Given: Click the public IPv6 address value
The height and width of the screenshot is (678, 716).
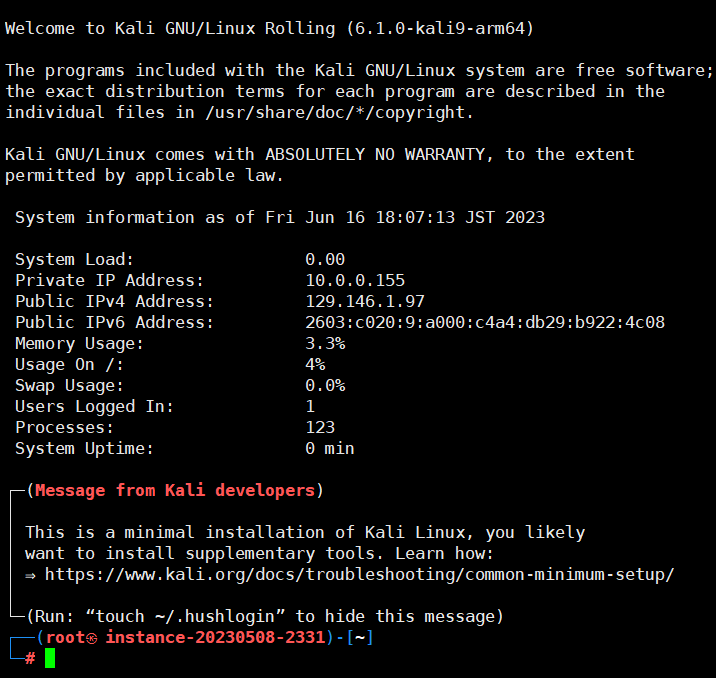Looking at the screenshot, I should pos(485,322).
